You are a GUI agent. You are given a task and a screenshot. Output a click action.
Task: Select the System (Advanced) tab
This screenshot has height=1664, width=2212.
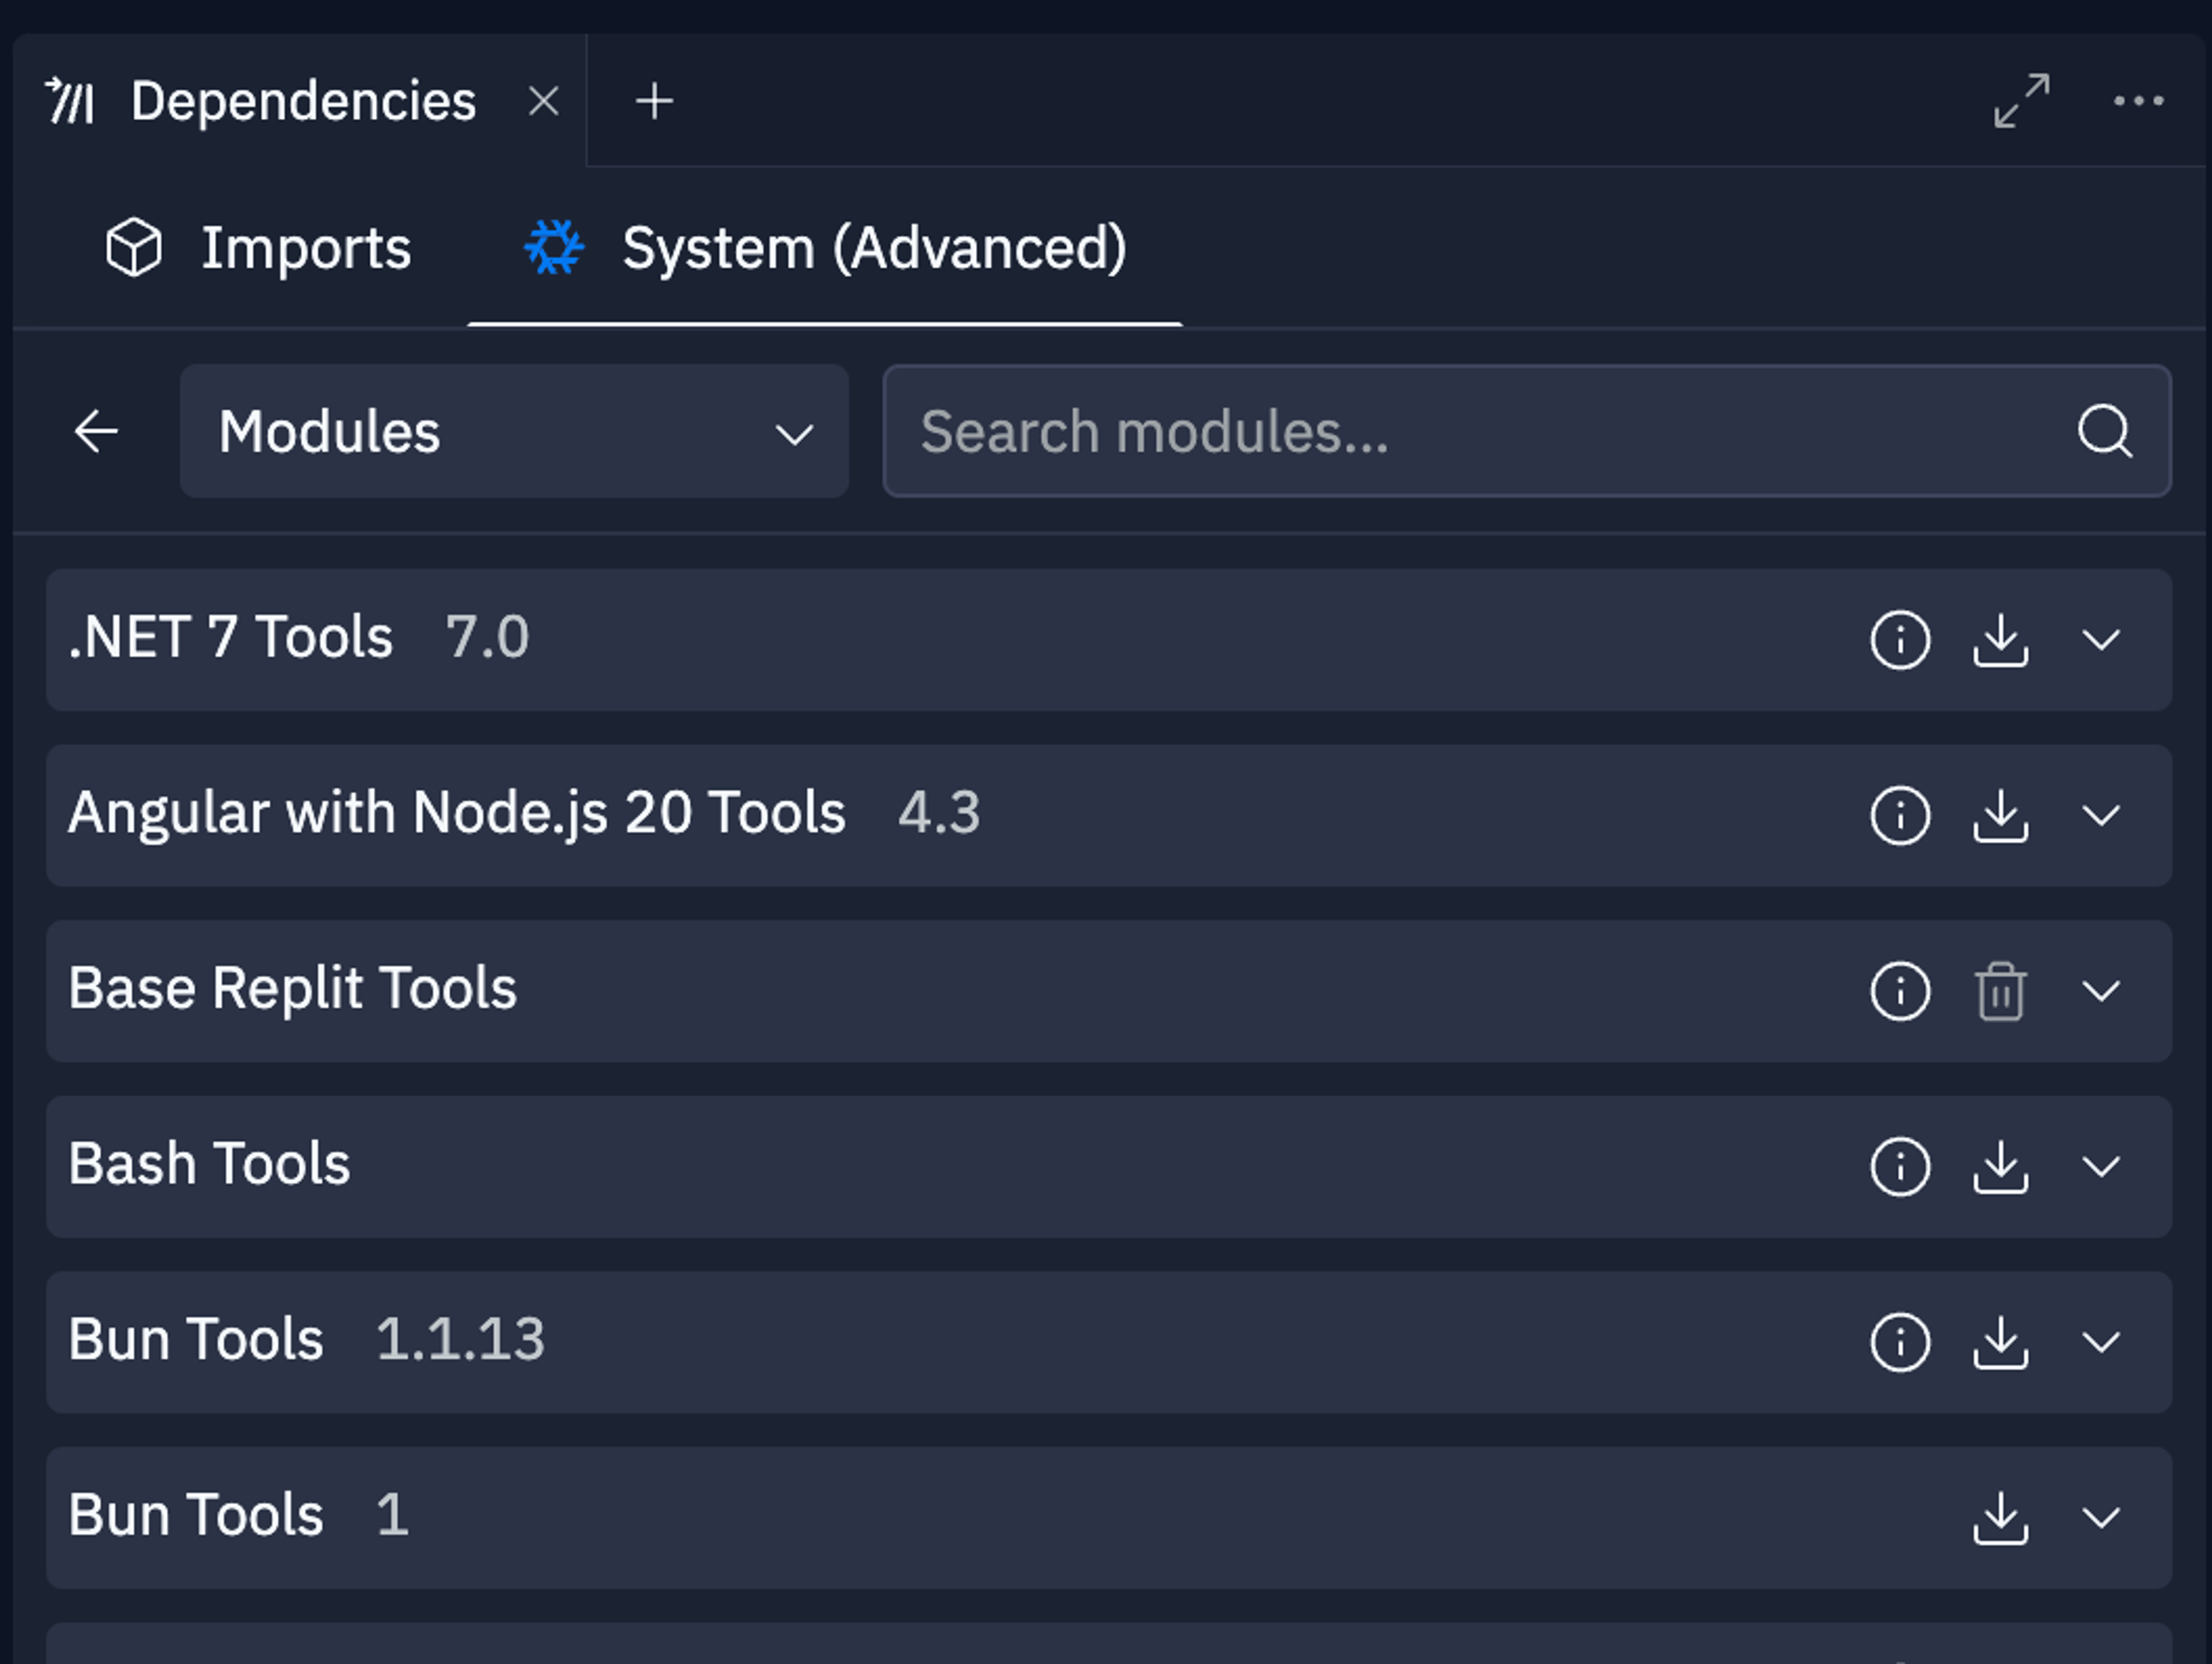pos(825,248)
